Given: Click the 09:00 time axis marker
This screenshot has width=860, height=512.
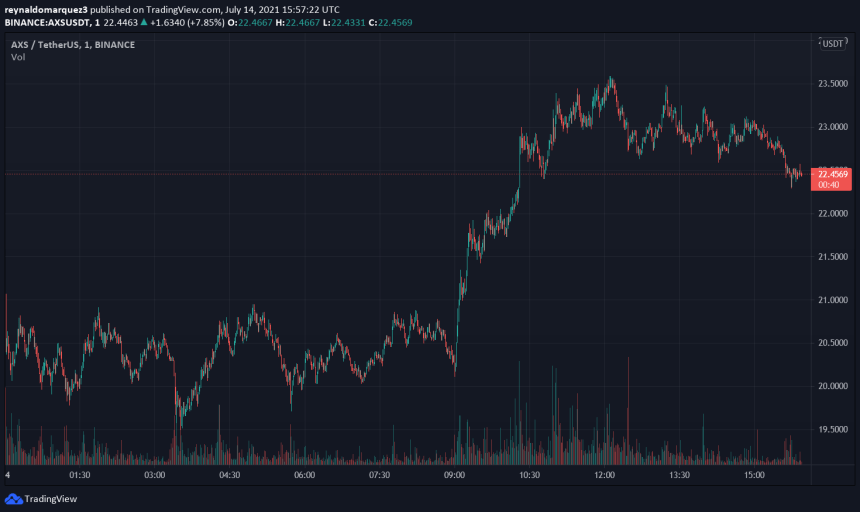Looking at the screenshot, I should [x=454, y=475].
